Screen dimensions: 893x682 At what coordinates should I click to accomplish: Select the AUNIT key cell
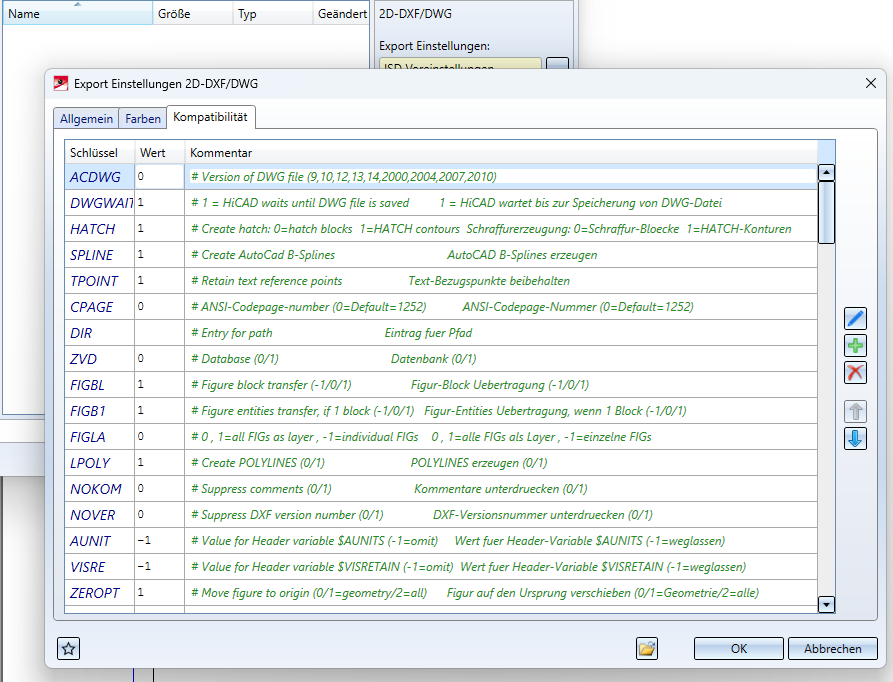click(x=100, y=541)
